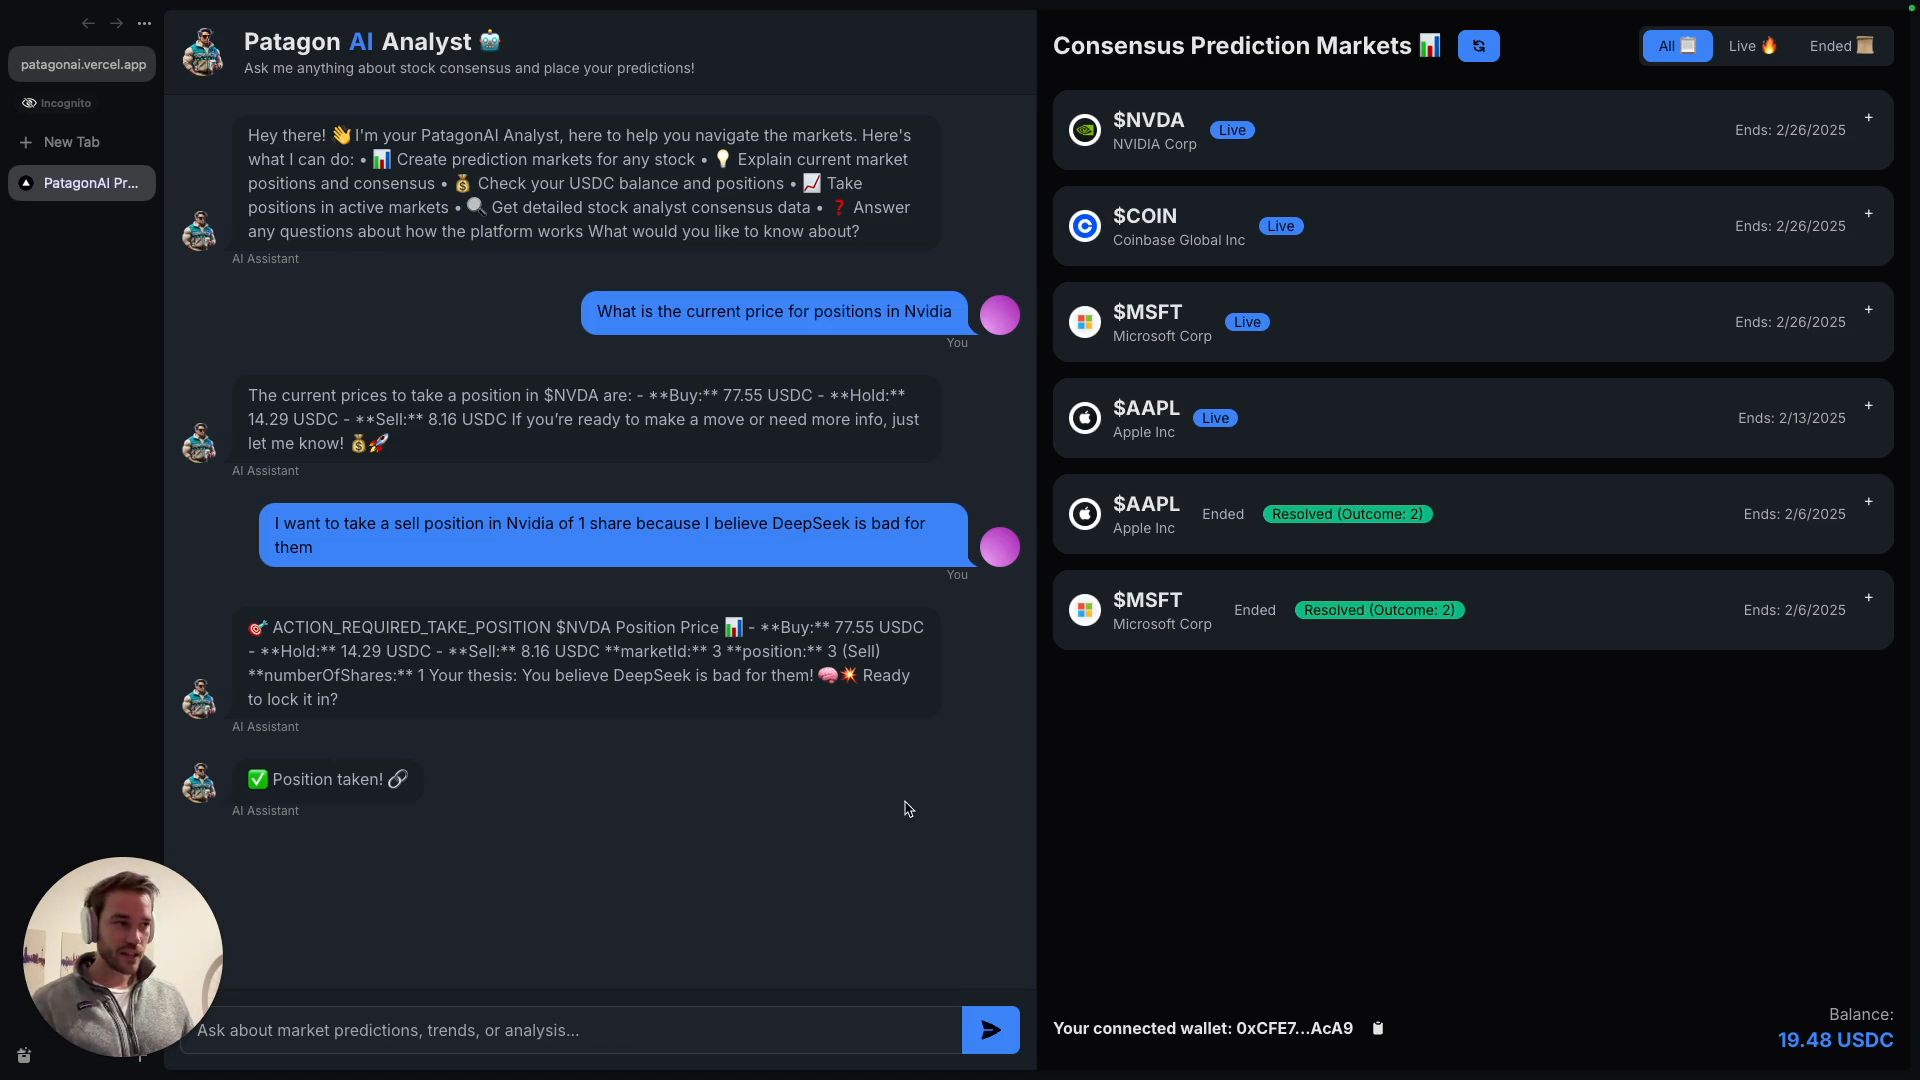Viewport: 1920px width, 1080px height.
Task: Expand the $COIN market card
Action: (1868, 214)
